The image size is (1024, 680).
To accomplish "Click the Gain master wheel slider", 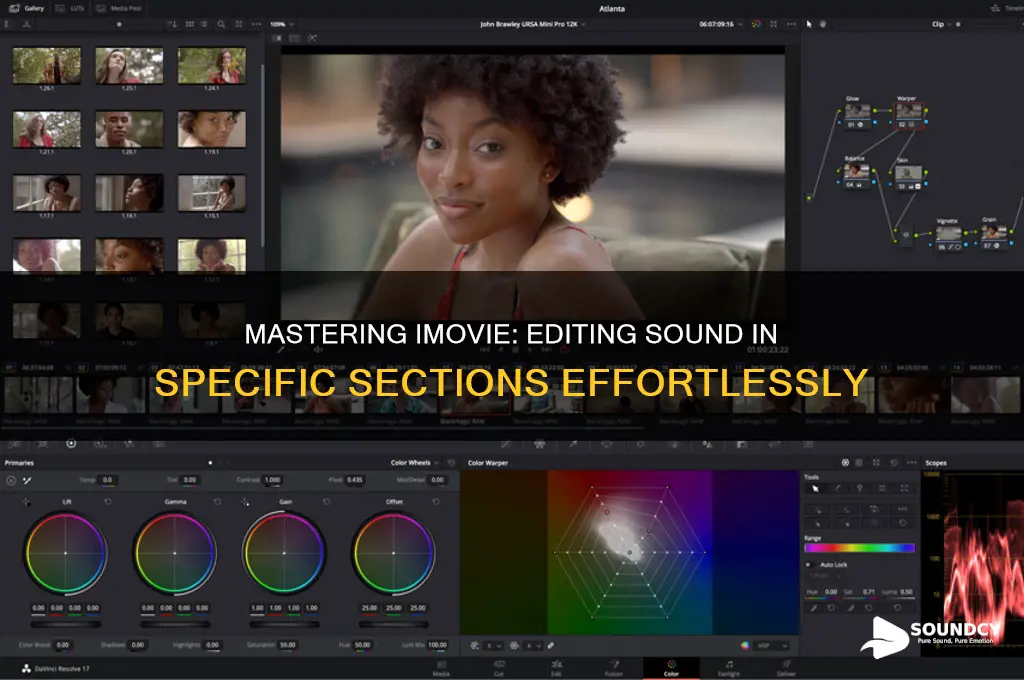I will 284,624.
